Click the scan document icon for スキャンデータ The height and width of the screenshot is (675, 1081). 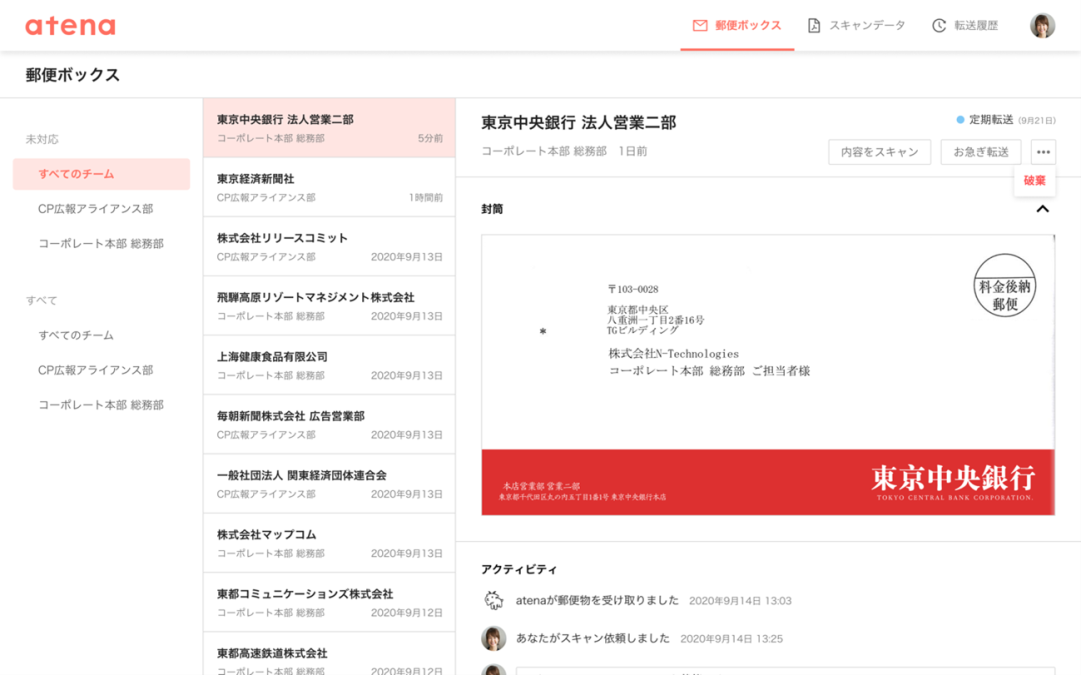814,26
